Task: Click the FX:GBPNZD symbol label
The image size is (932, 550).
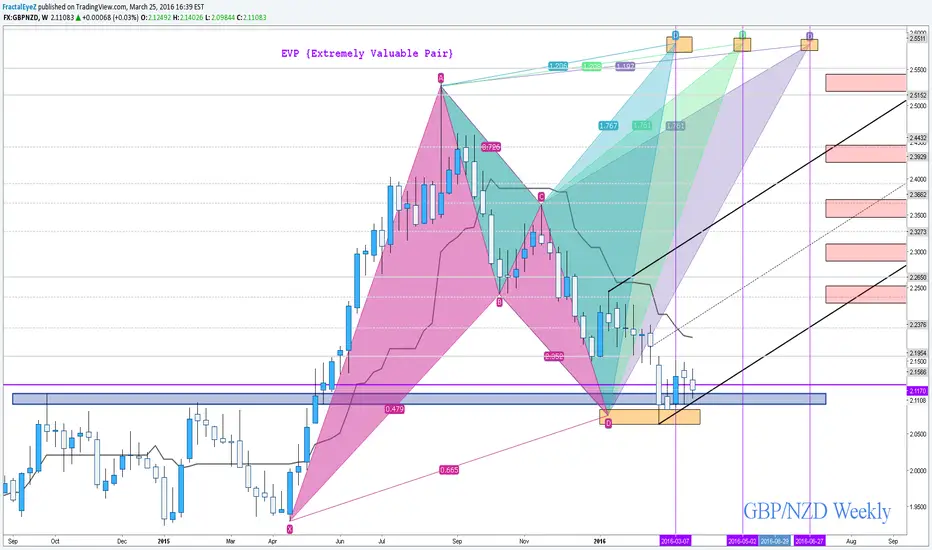Action: (x=21, y=17)
